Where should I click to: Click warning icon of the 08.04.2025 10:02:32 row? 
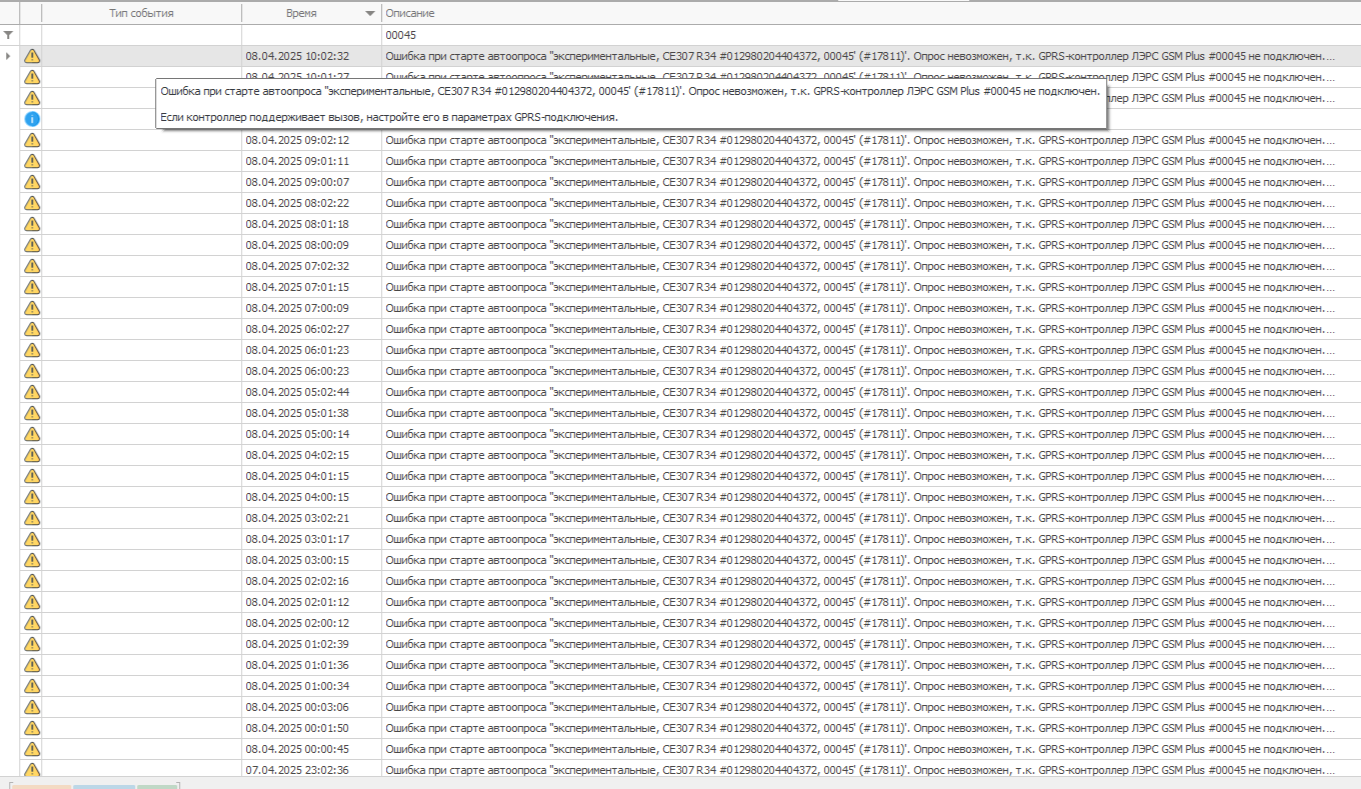point(31,56)
